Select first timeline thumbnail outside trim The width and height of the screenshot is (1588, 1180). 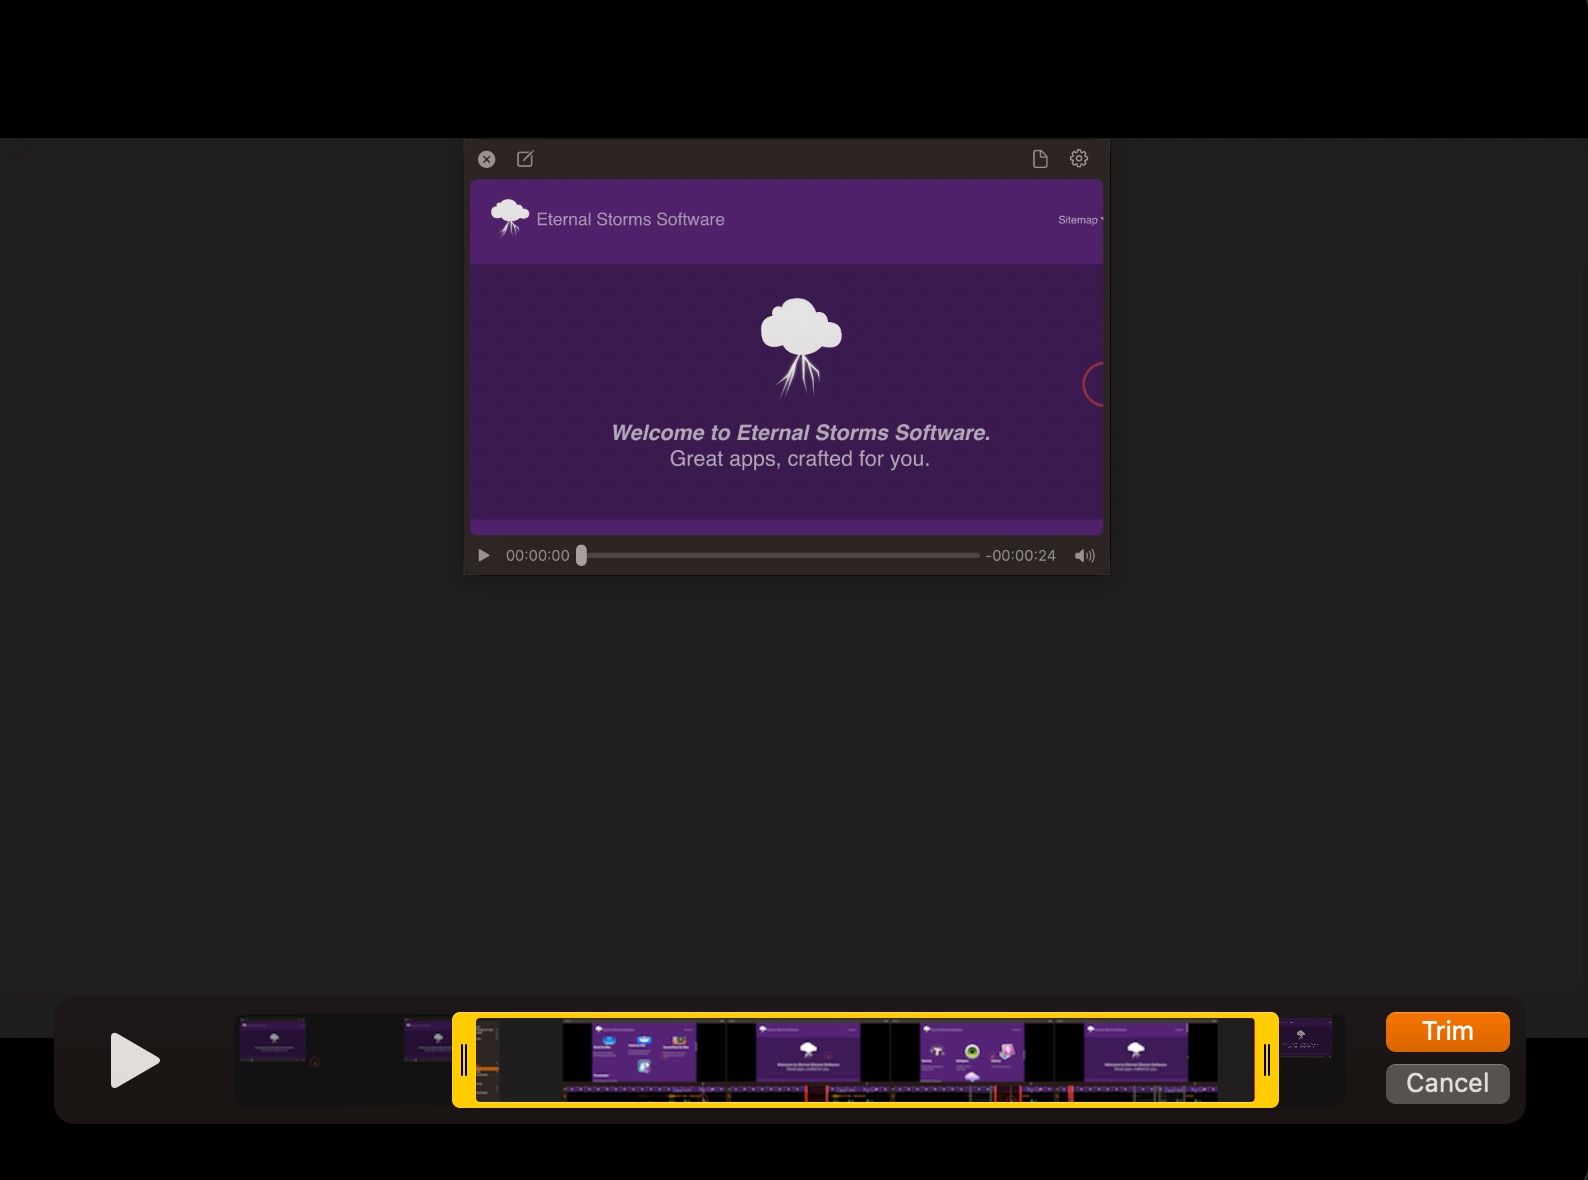click(273, 1040)
